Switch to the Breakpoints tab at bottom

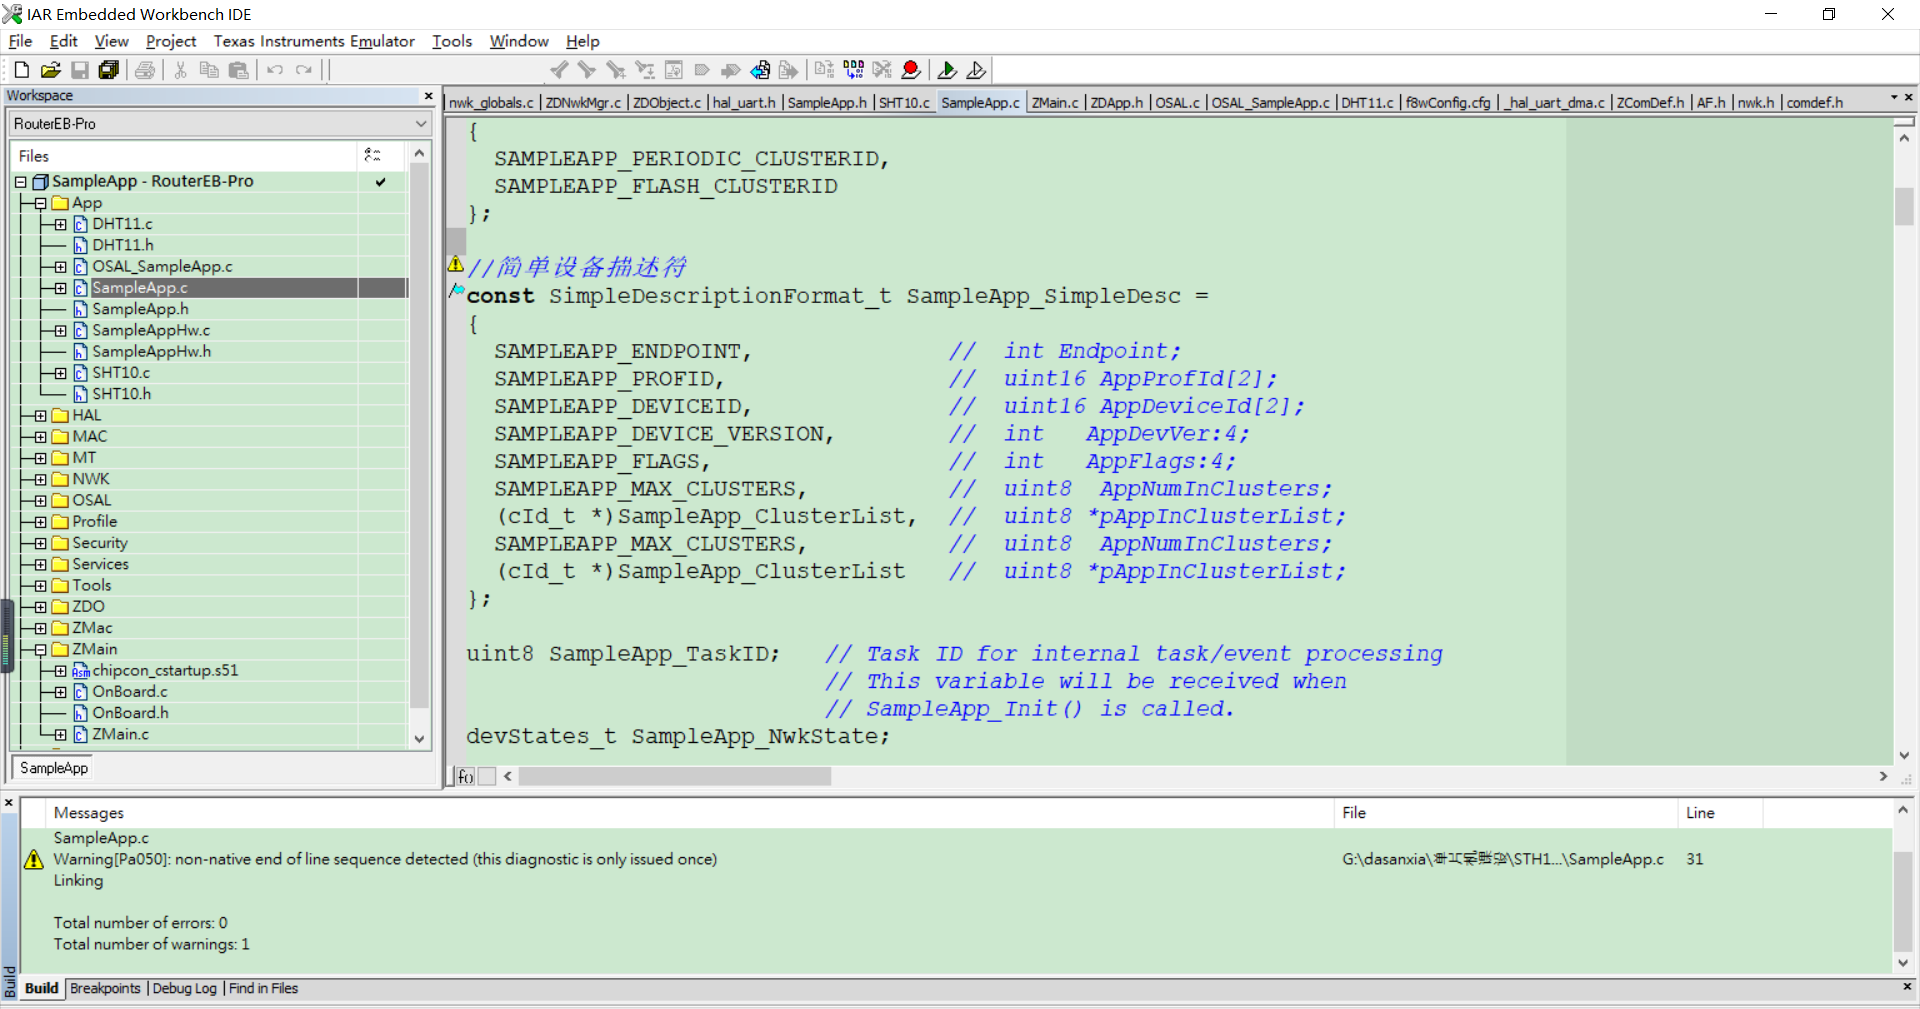(x=105, y=988)
